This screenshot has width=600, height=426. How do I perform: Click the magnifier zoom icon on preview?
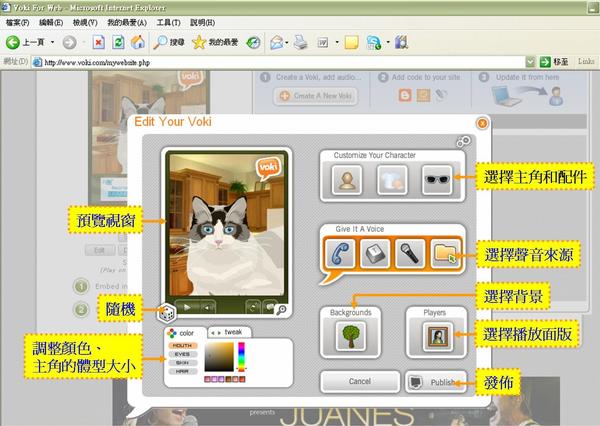tap(281, 310)
